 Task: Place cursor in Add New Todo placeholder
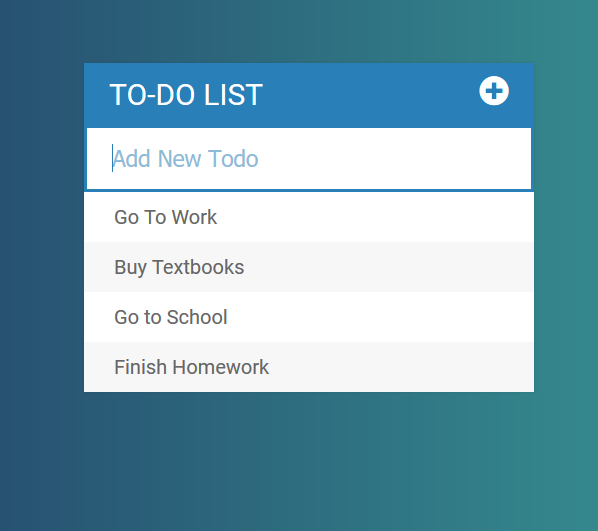[x=186, y=159]
